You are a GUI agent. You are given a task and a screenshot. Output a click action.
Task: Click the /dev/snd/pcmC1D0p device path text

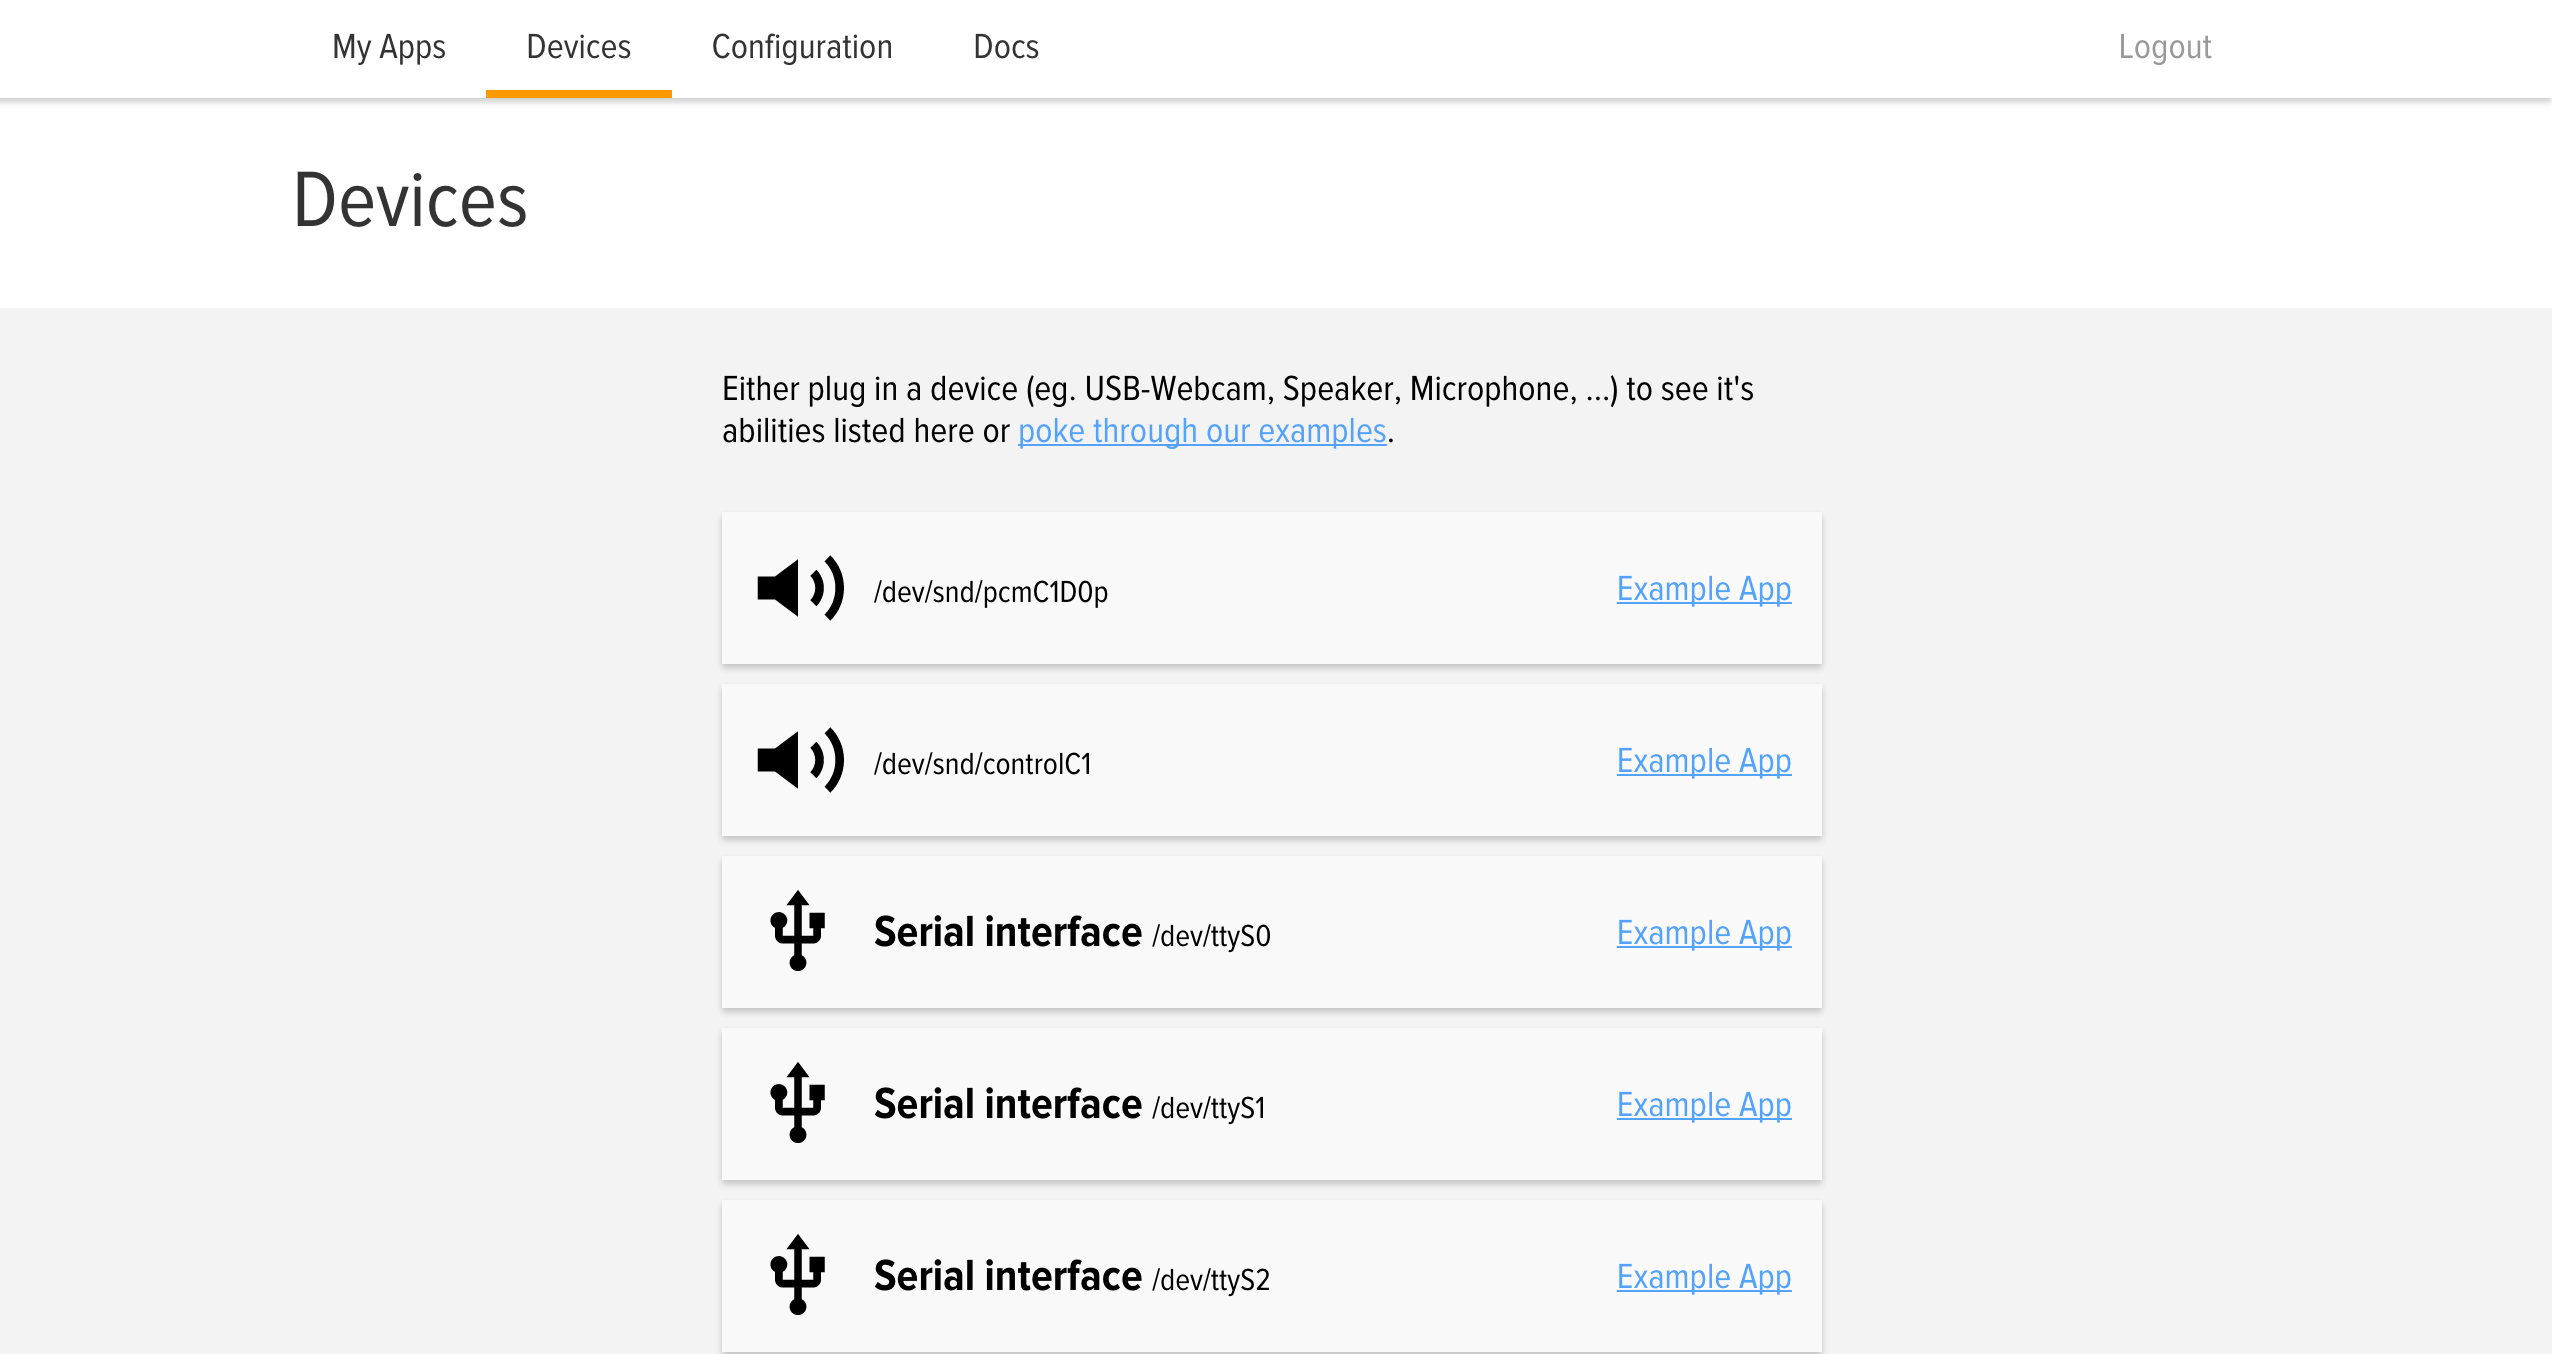[990, 592]
